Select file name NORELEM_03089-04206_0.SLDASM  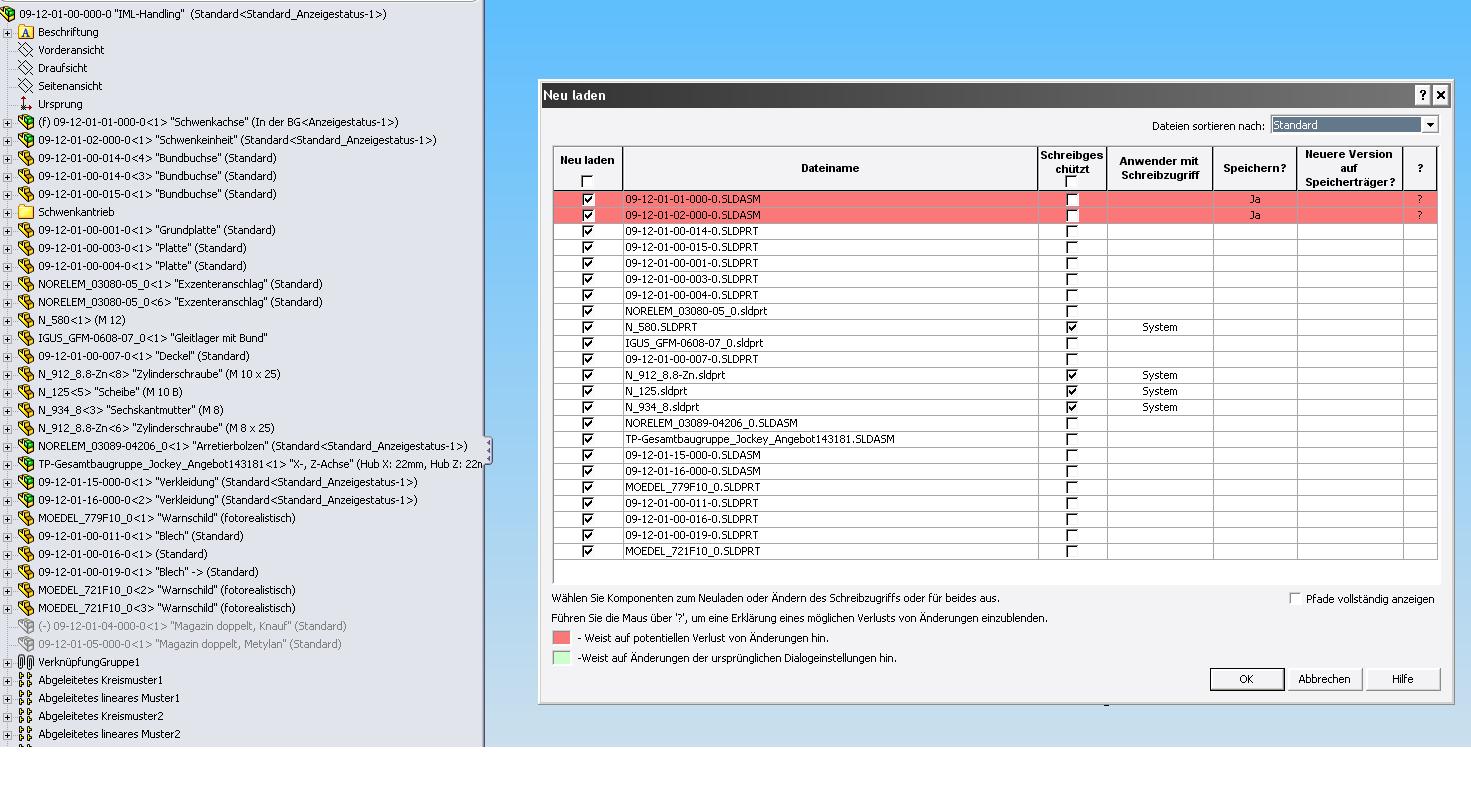tap(711, 423)
